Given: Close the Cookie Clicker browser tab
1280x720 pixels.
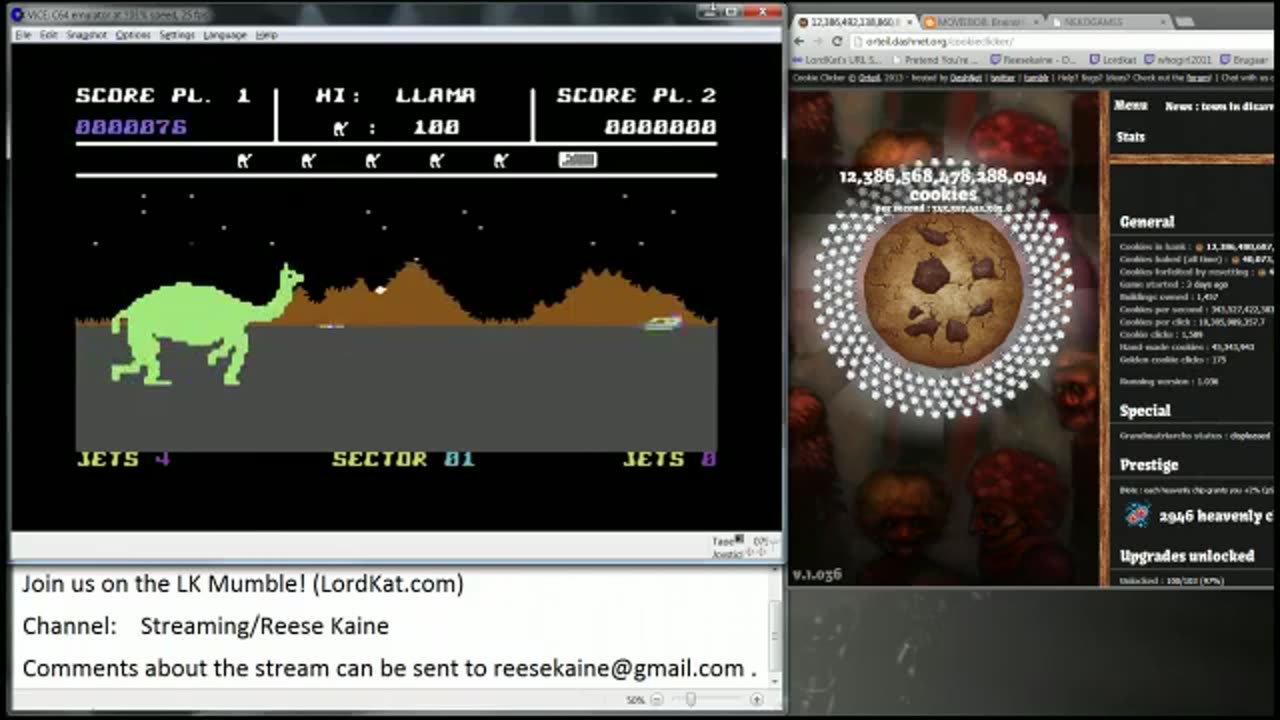Looking at the screenshot, I should [908, 22].
